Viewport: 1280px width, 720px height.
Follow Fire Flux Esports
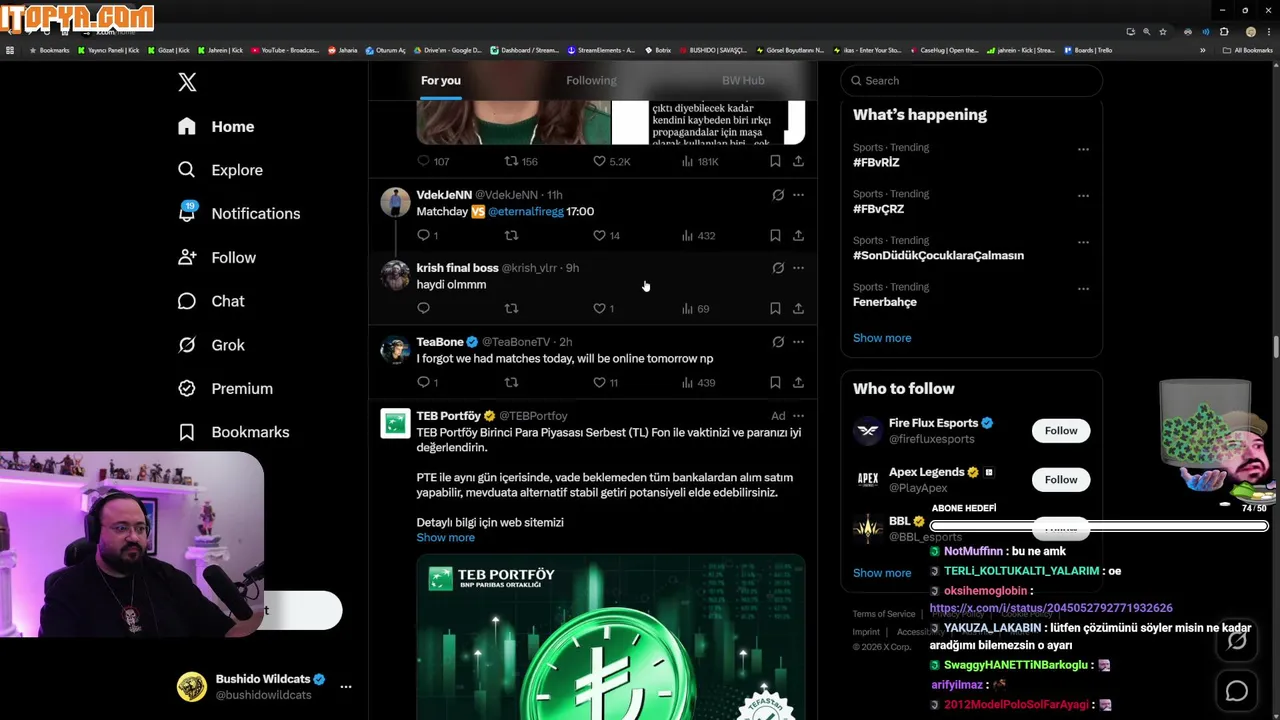1061,431
